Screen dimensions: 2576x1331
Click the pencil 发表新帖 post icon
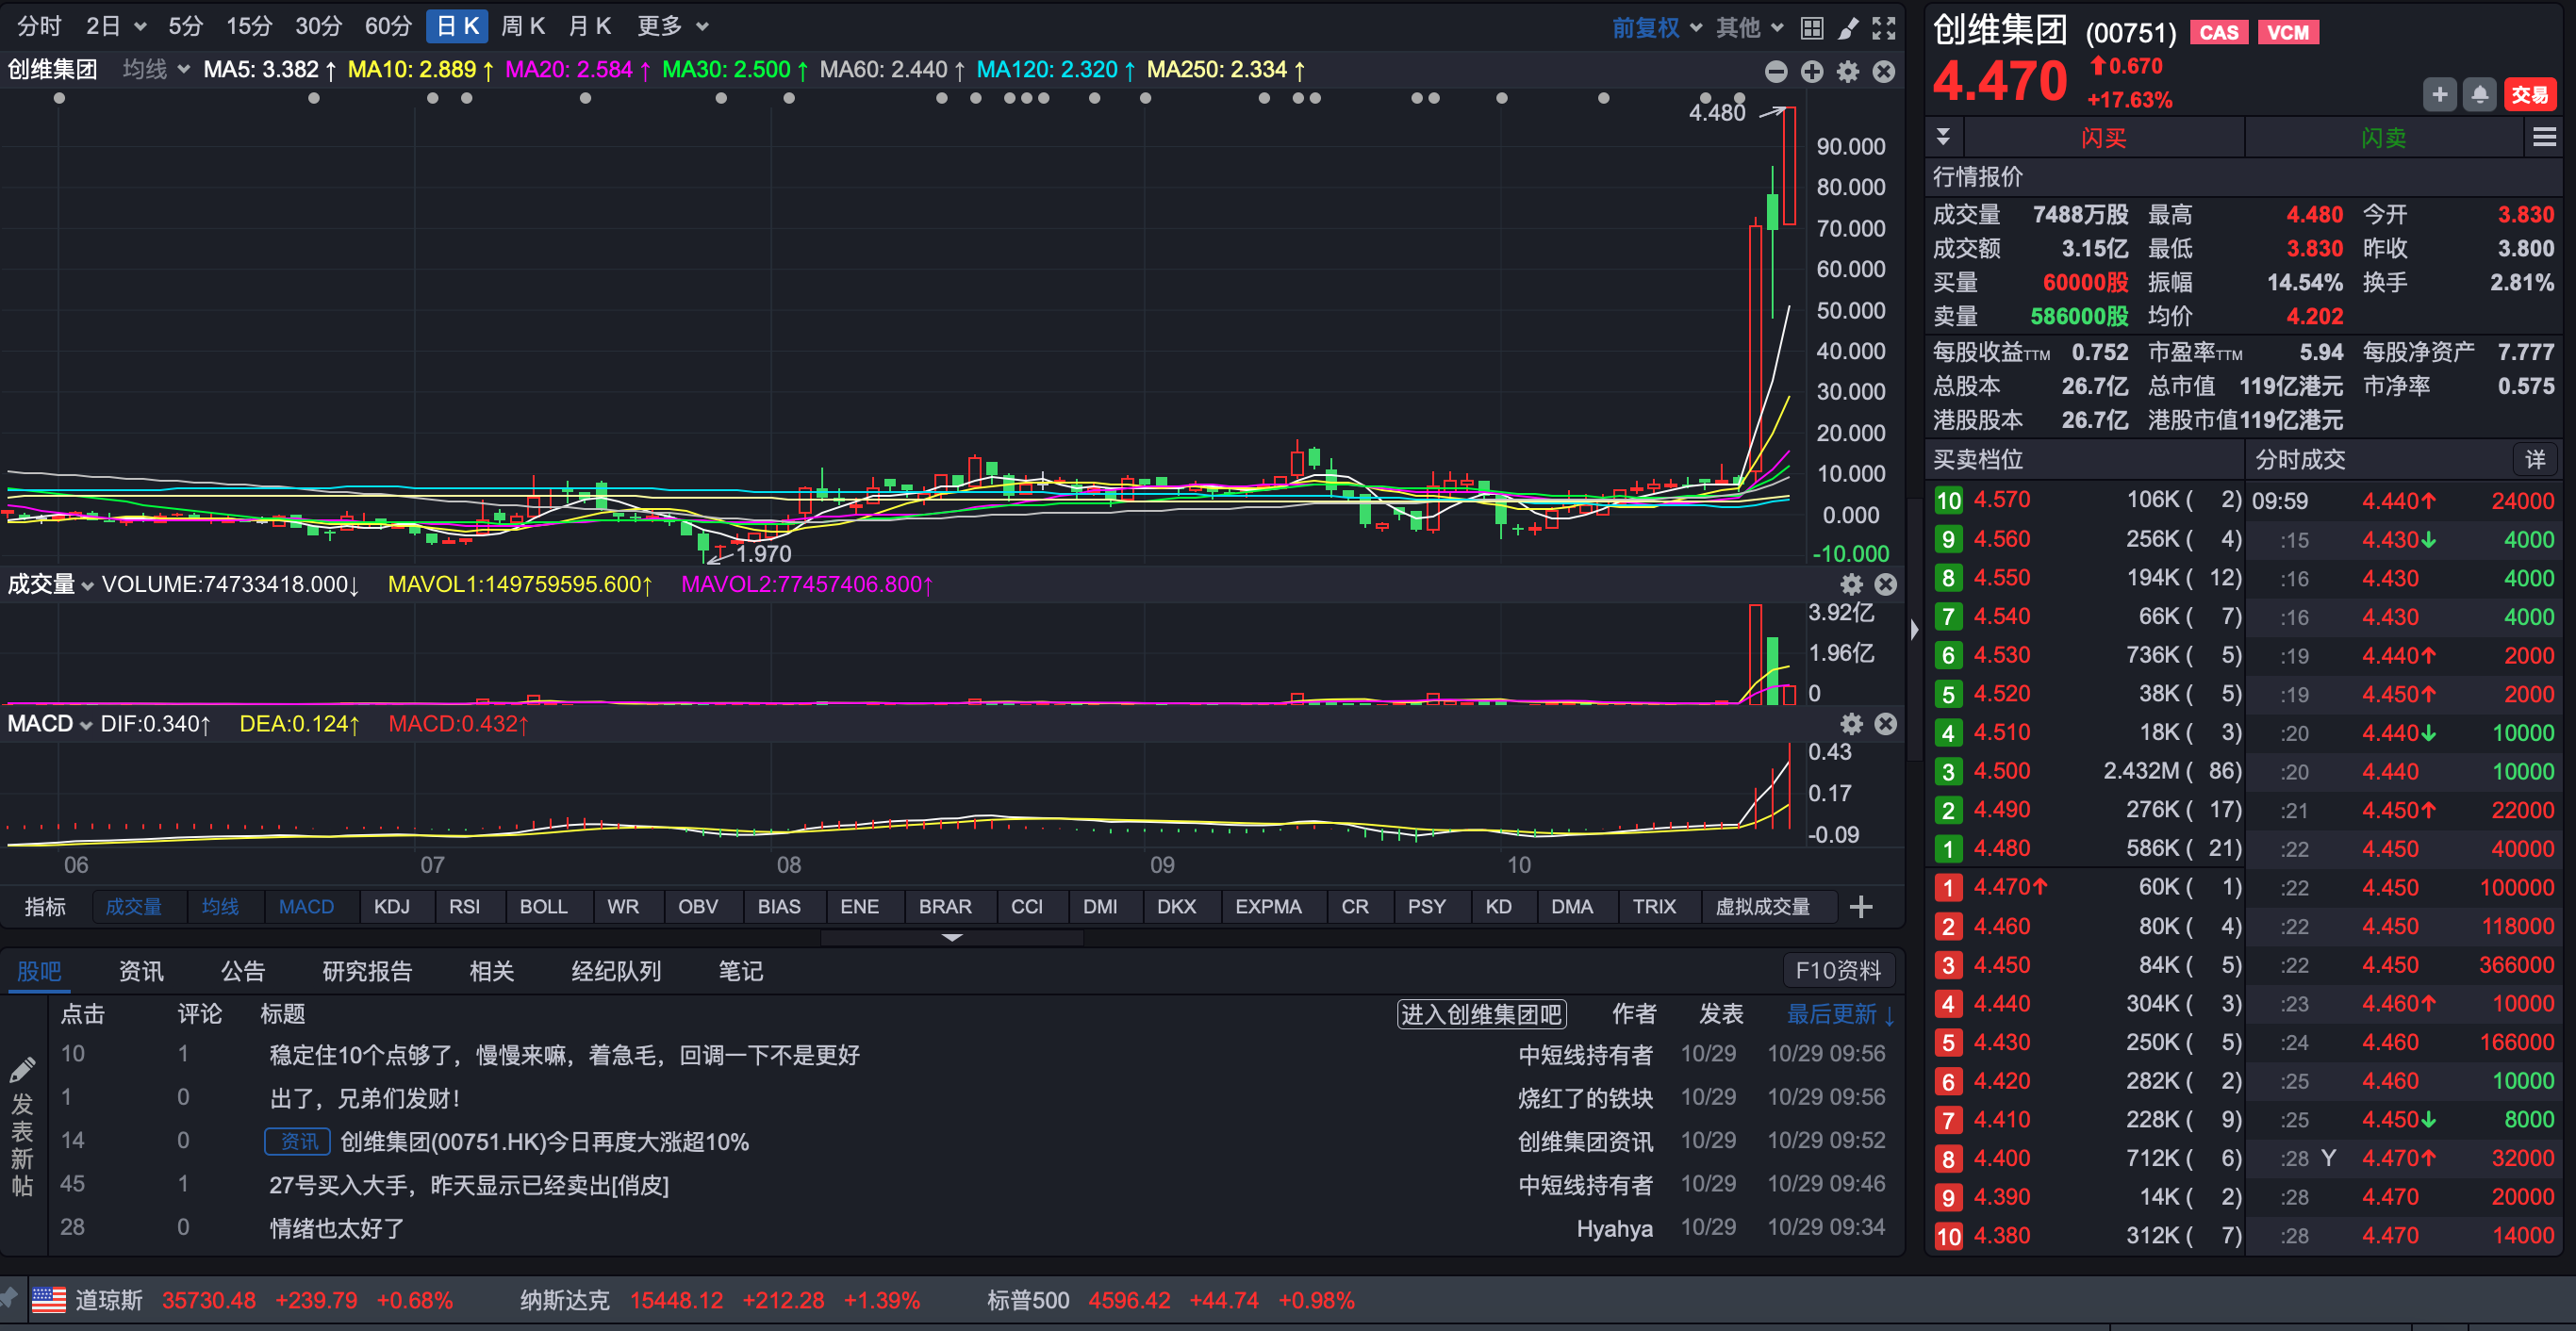[x=22, y=1071]
